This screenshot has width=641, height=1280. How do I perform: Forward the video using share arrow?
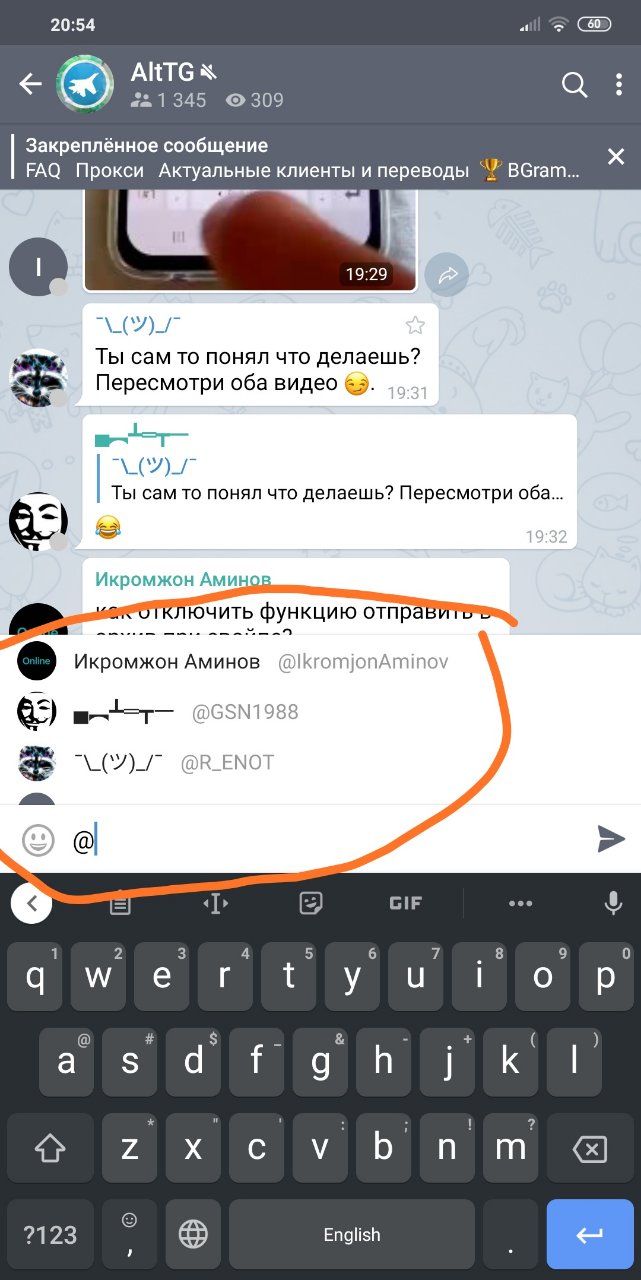[446, 274]
